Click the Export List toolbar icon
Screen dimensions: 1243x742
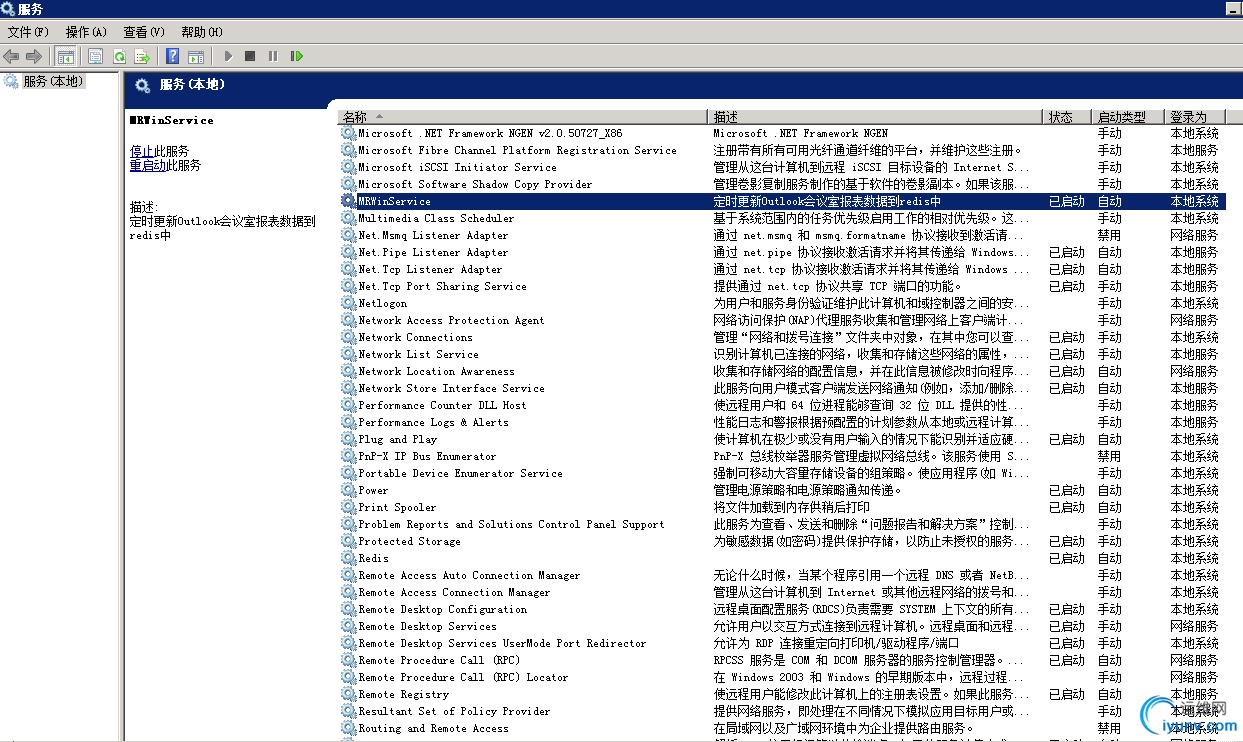[x=142, y=57]
